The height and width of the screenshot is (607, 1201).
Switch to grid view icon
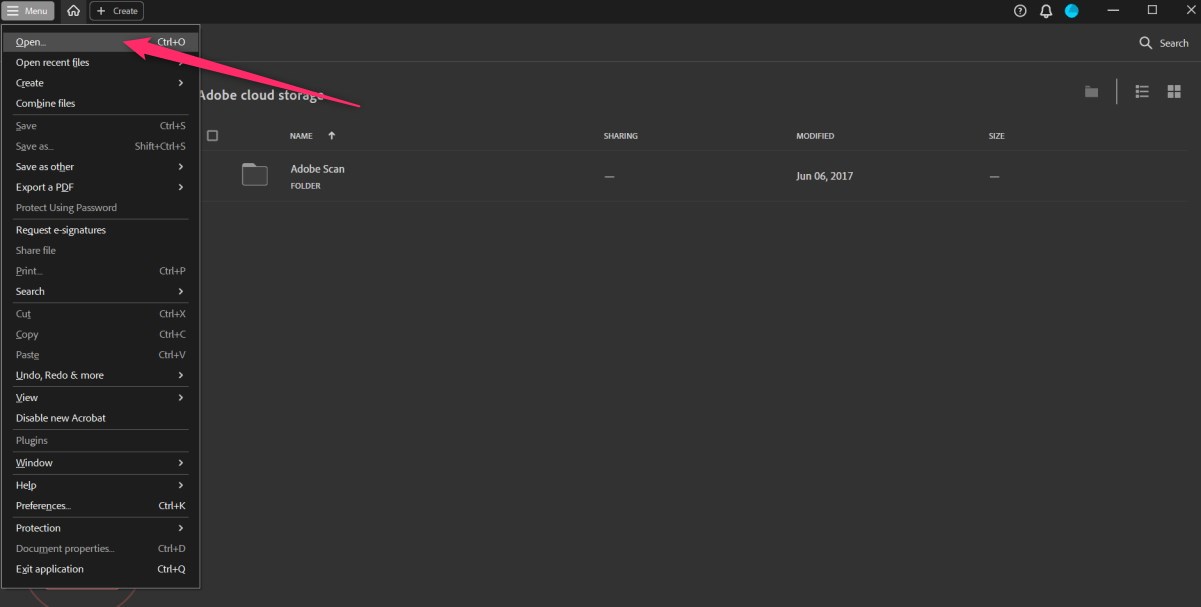point(1173,92)
